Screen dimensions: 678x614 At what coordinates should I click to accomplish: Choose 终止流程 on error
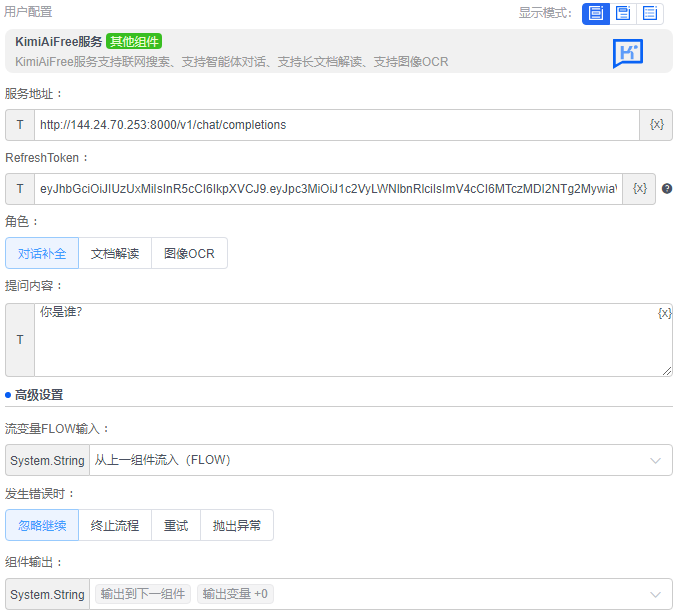coord(115,525)
